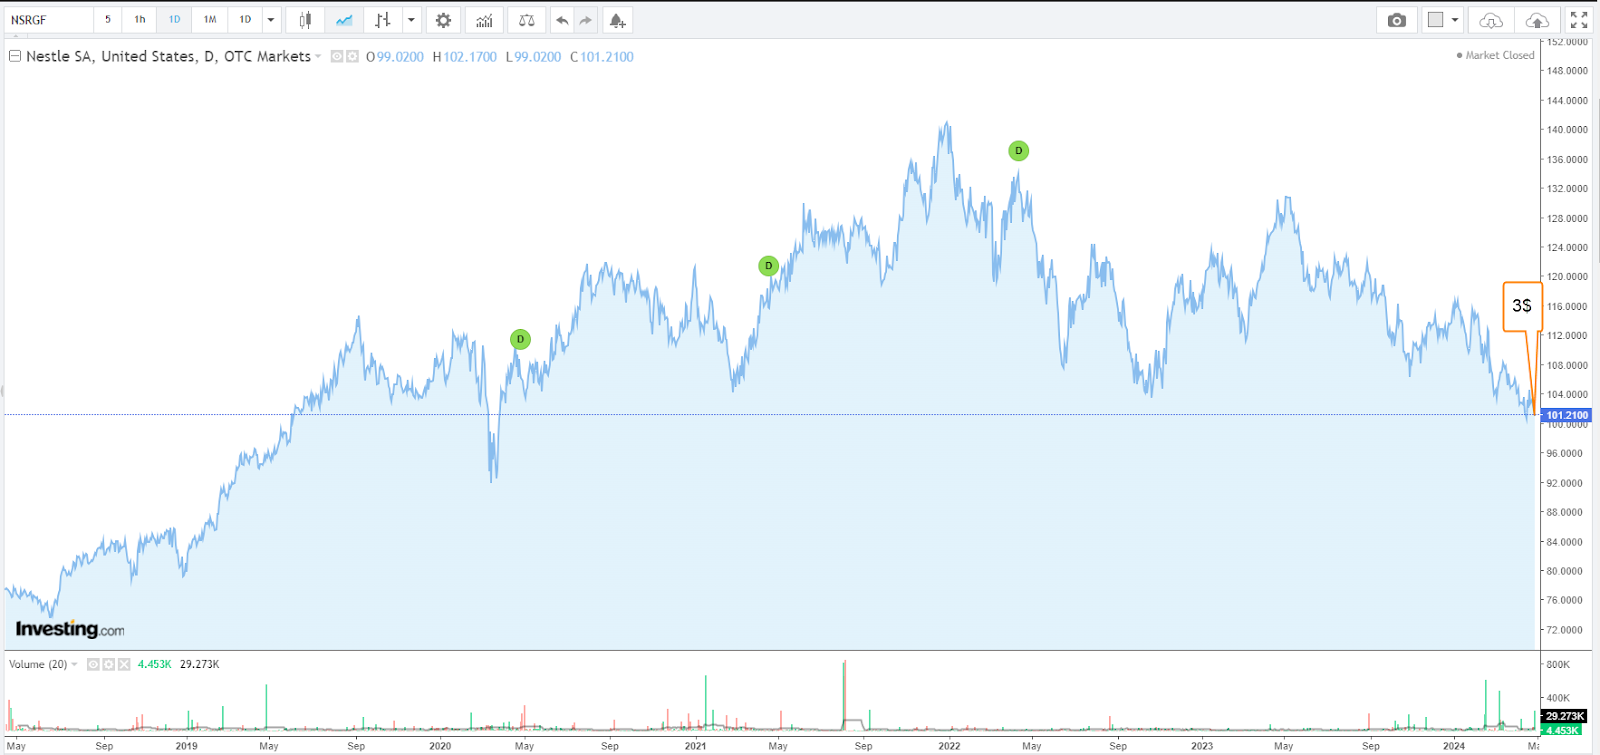Open more chart styles dropdown arrow
1600x755 pixels.
pyautogui.click(x=411, y=20)
